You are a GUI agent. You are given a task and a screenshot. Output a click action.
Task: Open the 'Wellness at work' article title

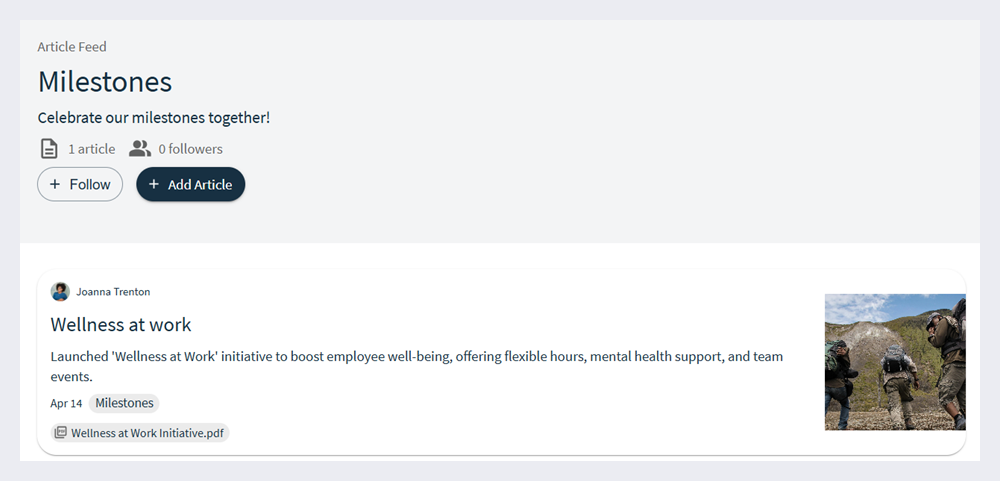pyautogui.click(x=121, y=324)
